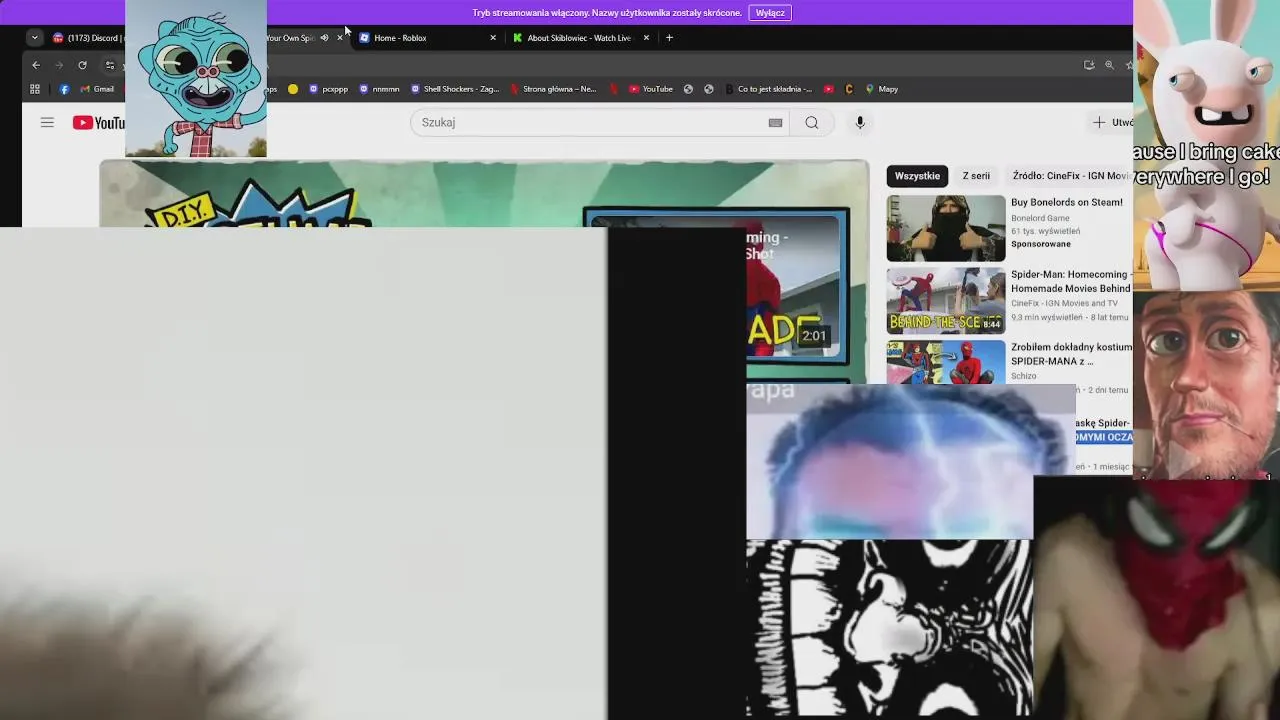The height and width of the screenshot is (720, 1280).
Task: Start voice search with microphone
Action: pos(860,122)
